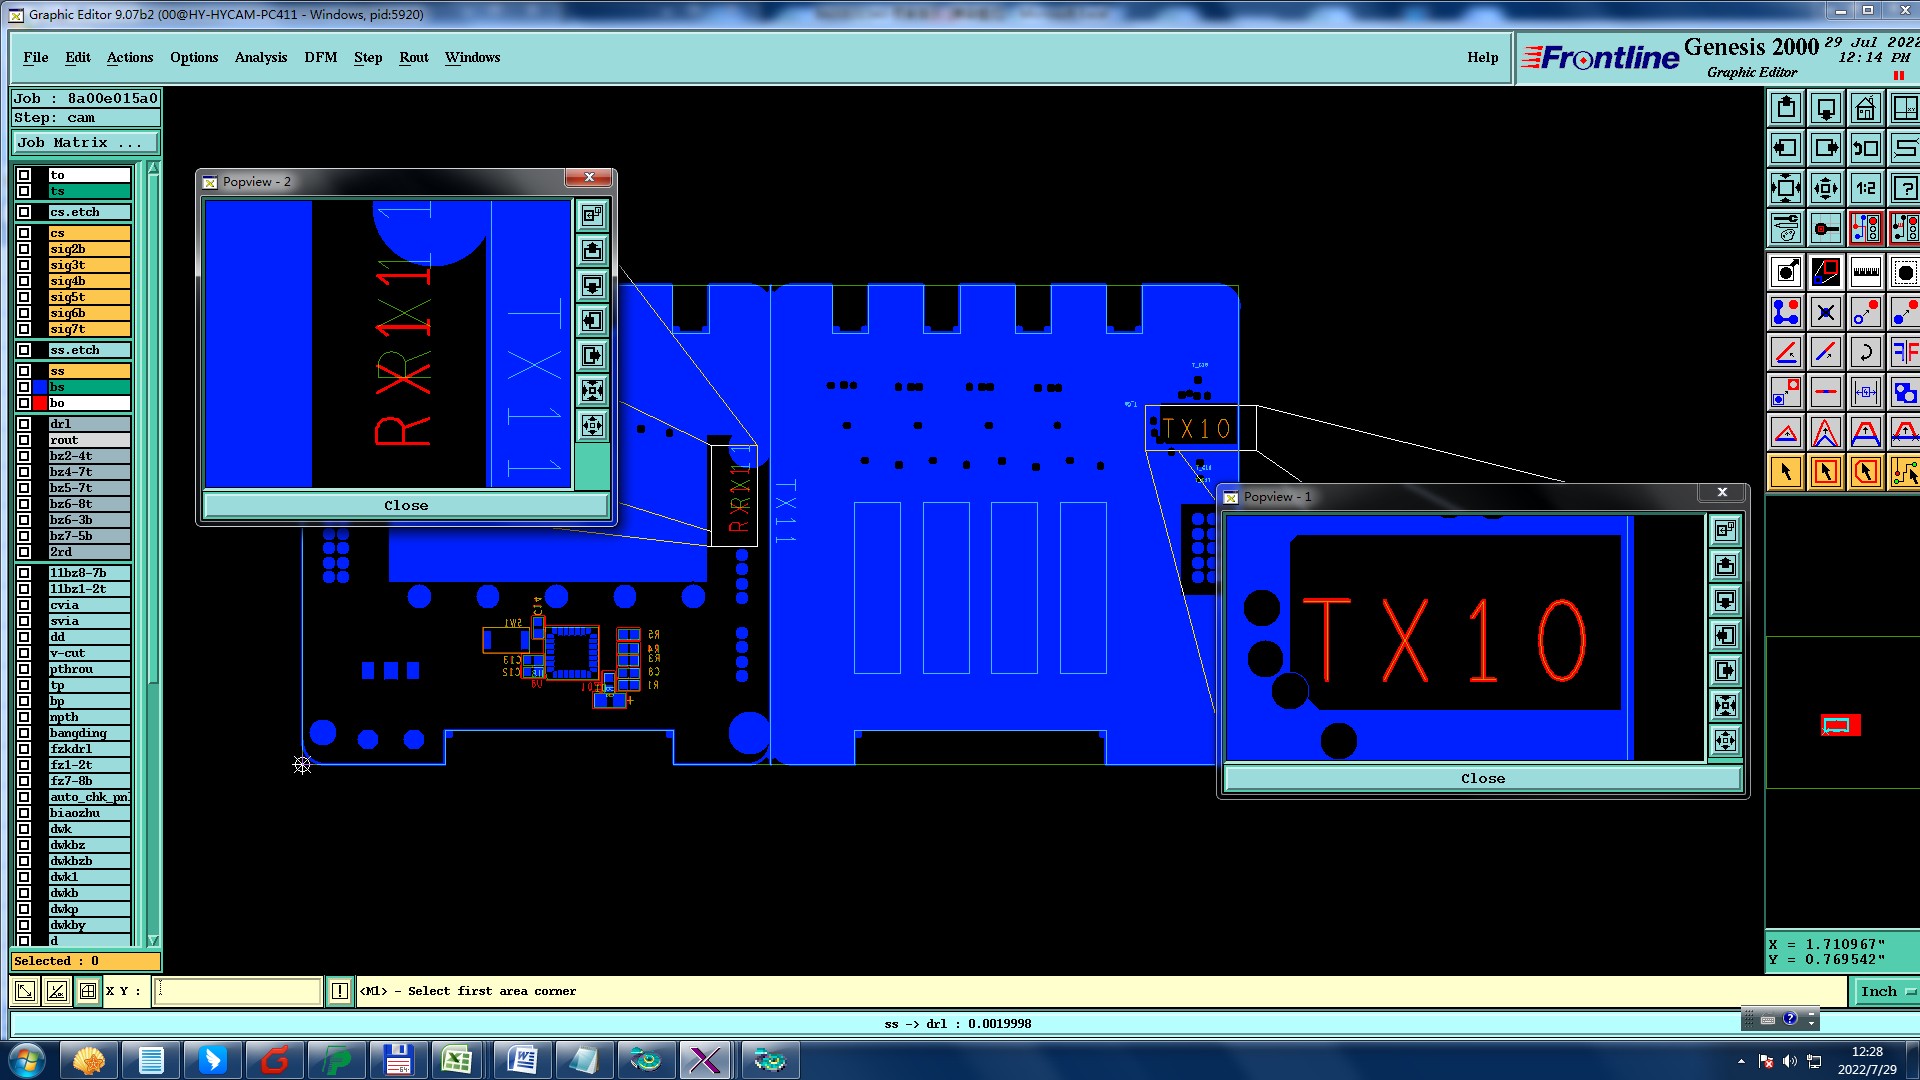The height and width of the screenshot is (1080, 1920).
Task: Toggle display checkbox for drl layer
Action: [x=24, y=424]
